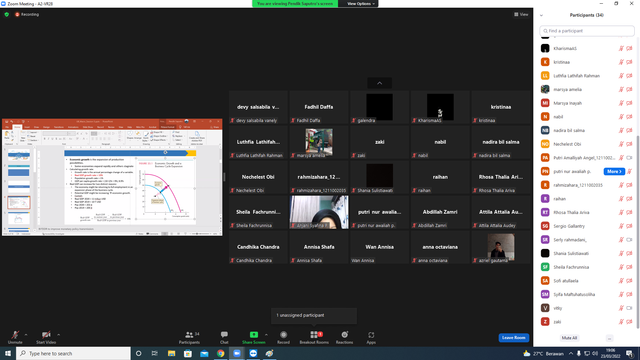Click the shared PowerPoint screen view

pyautogui.click(x=112, y=177)
